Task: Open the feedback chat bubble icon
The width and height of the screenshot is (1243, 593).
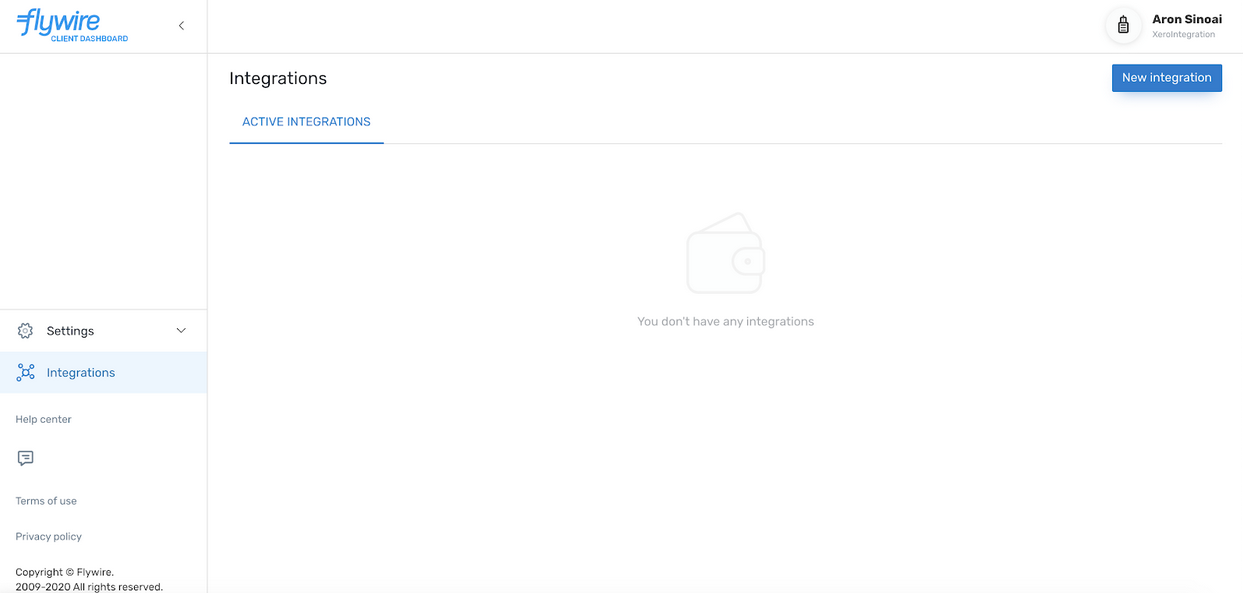Action: 26,458
